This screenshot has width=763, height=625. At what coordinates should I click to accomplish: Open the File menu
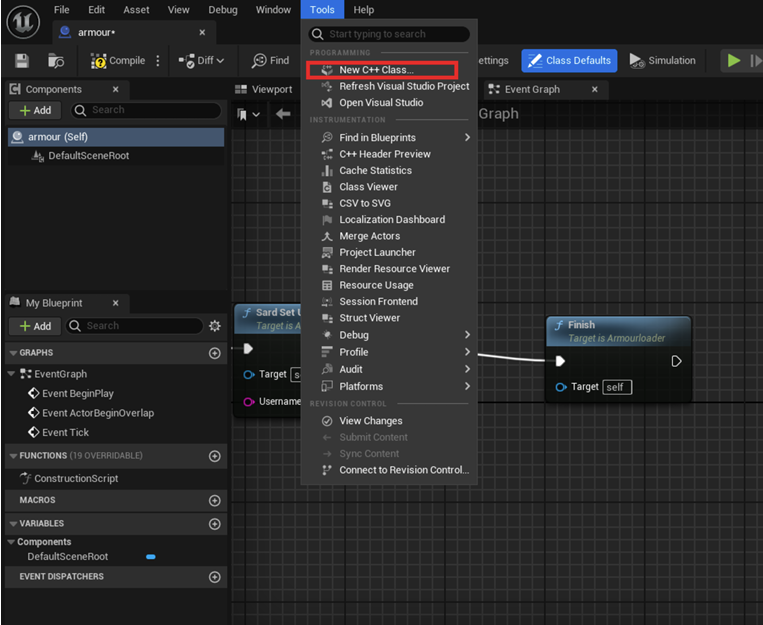(x=61, y=10)
